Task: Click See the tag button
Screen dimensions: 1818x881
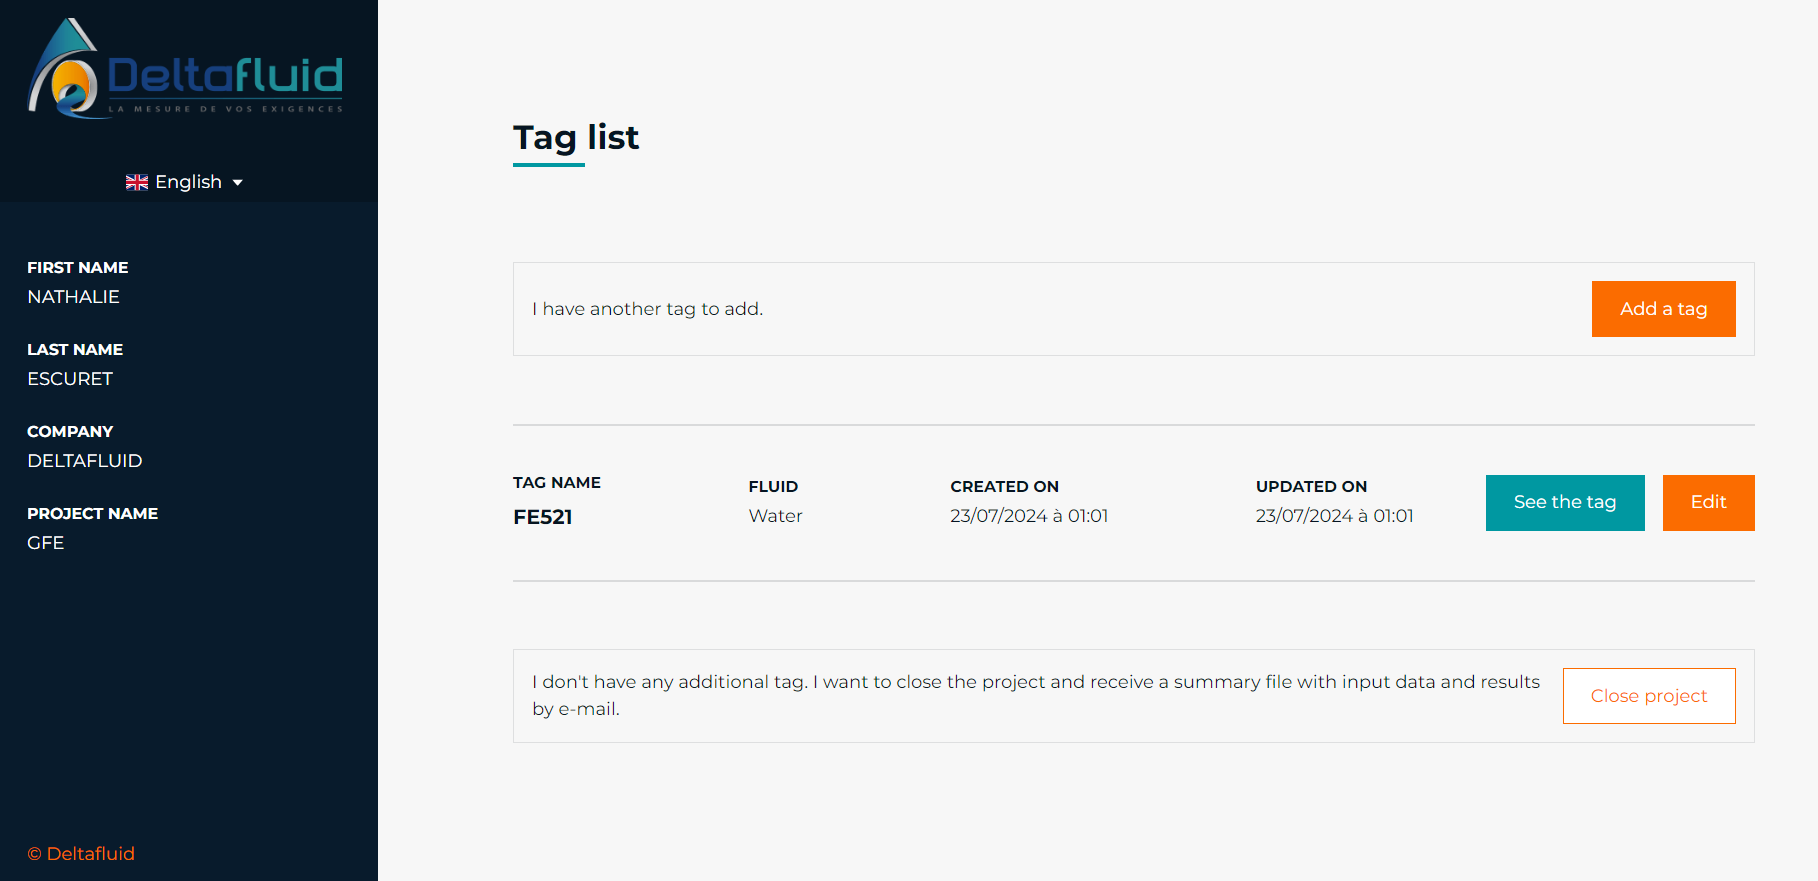Action: pos(1565,503)
